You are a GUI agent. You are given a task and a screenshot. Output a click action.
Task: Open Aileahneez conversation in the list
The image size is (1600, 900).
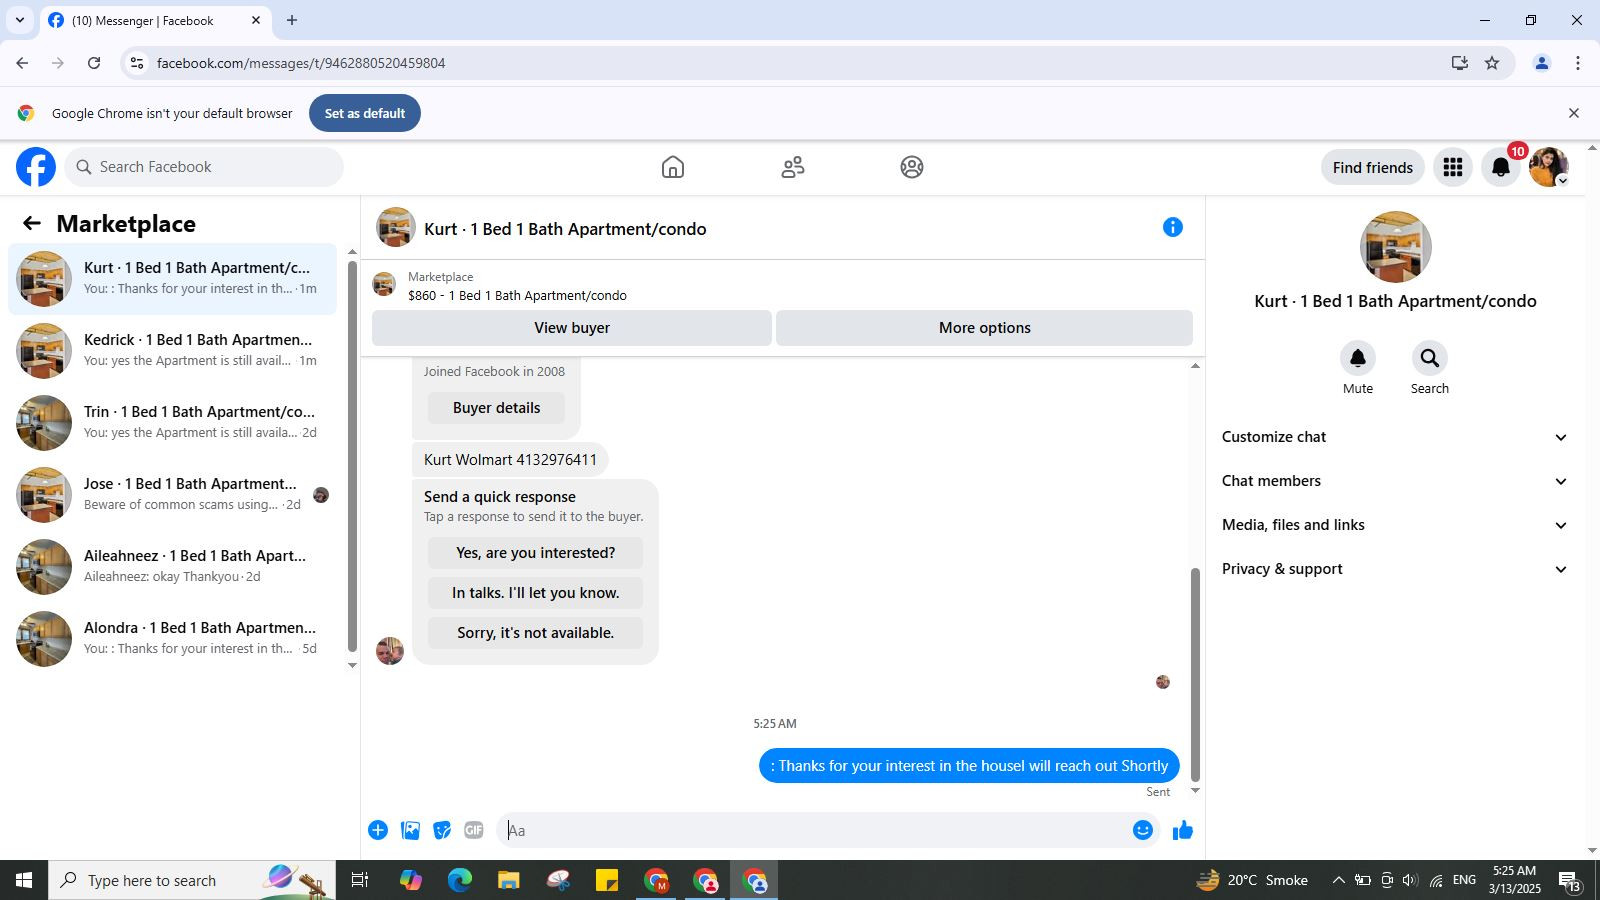point(172,567)
